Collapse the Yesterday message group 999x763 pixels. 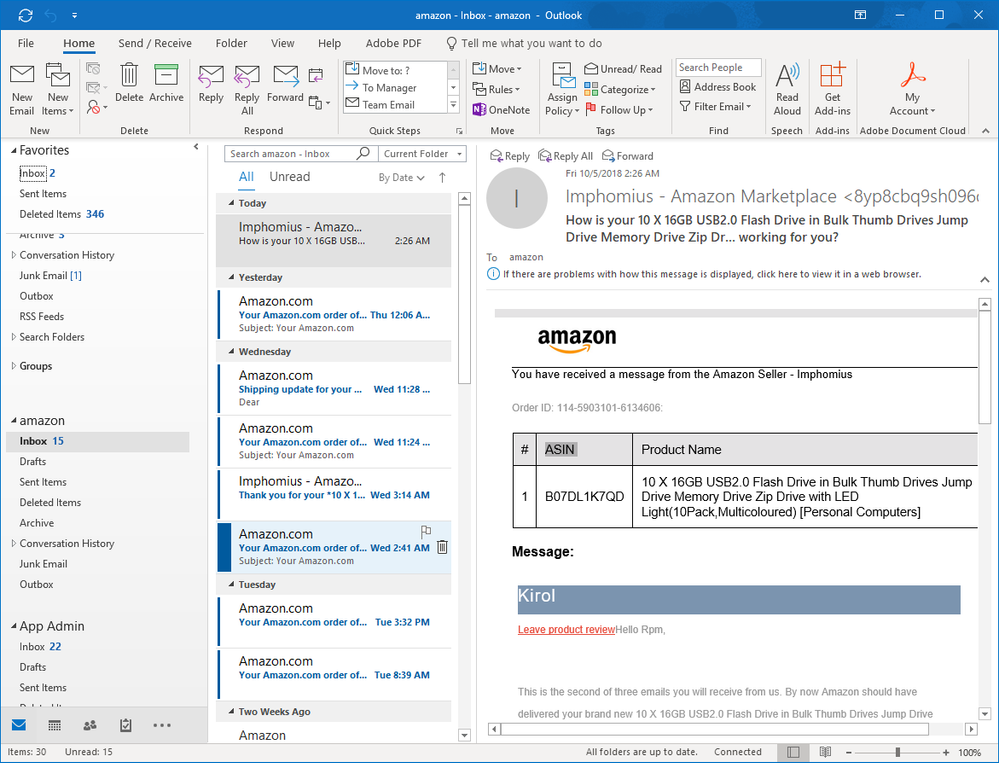[x=231, y=277]
